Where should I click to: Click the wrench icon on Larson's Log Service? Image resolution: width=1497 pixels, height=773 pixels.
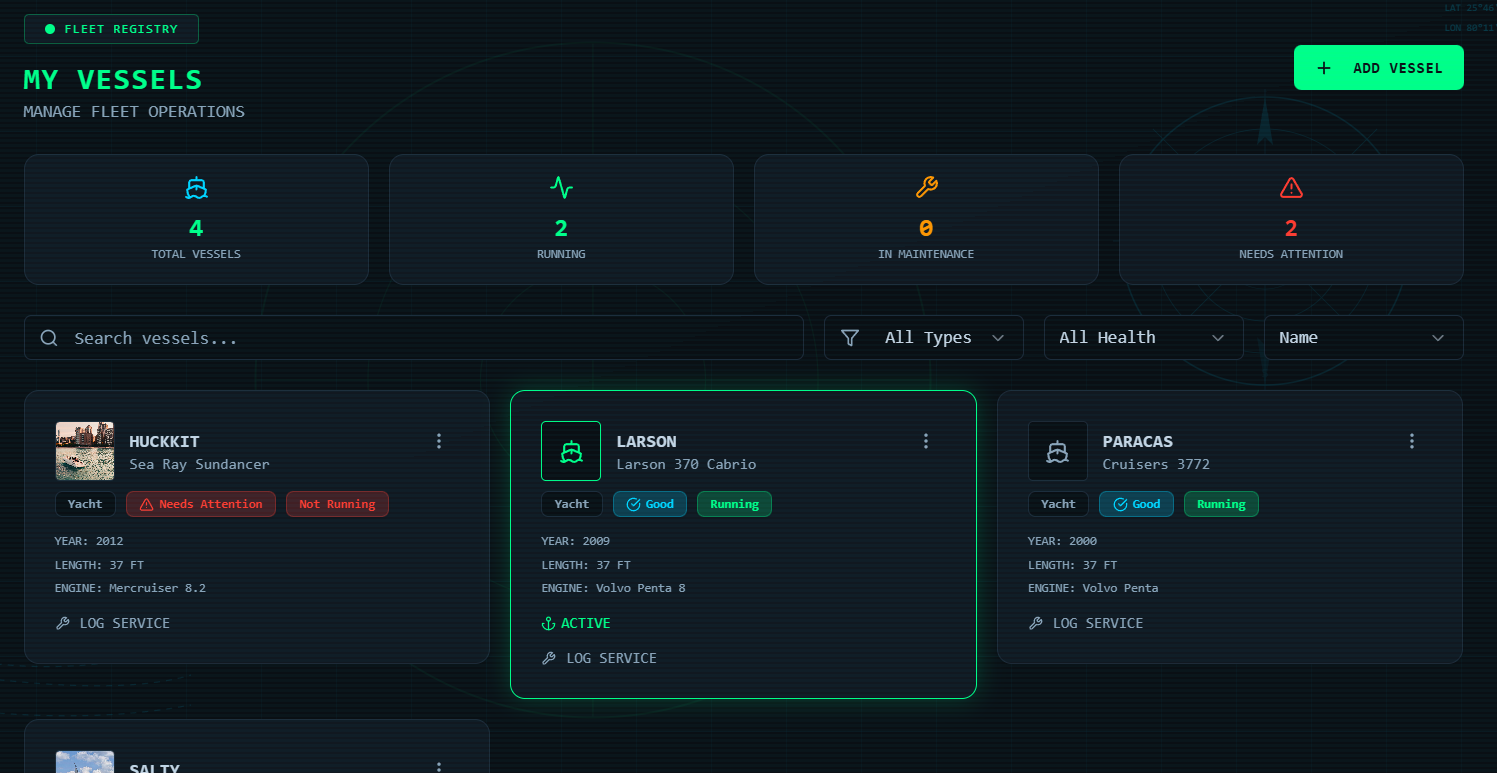tap(548, 658)
